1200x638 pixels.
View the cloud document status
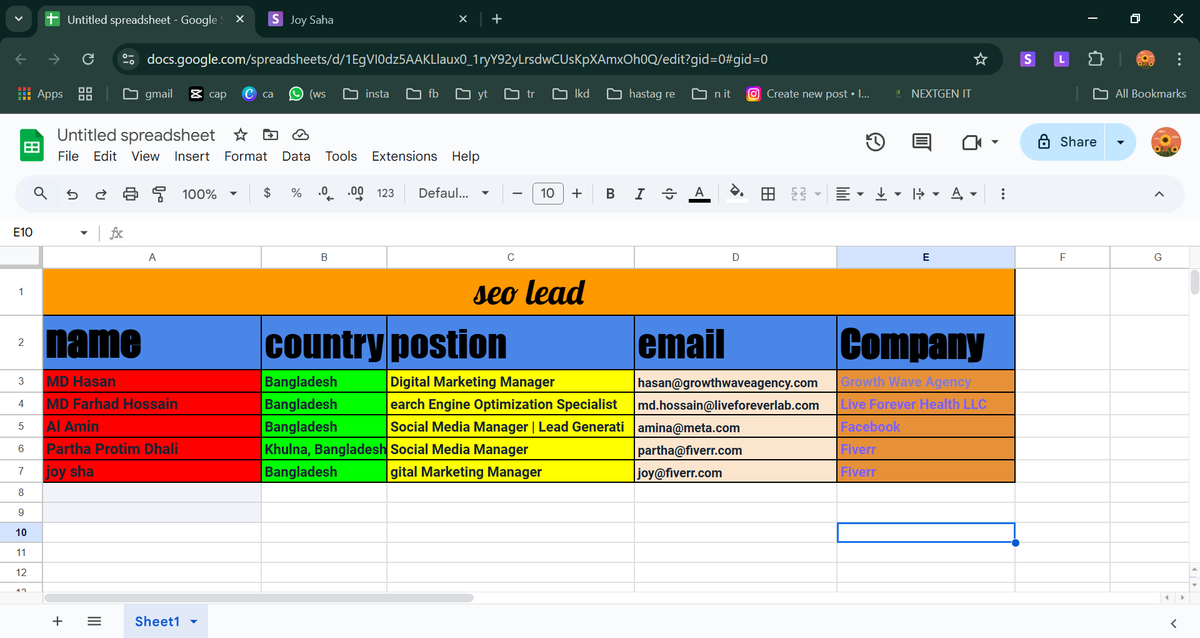(300, 135)
